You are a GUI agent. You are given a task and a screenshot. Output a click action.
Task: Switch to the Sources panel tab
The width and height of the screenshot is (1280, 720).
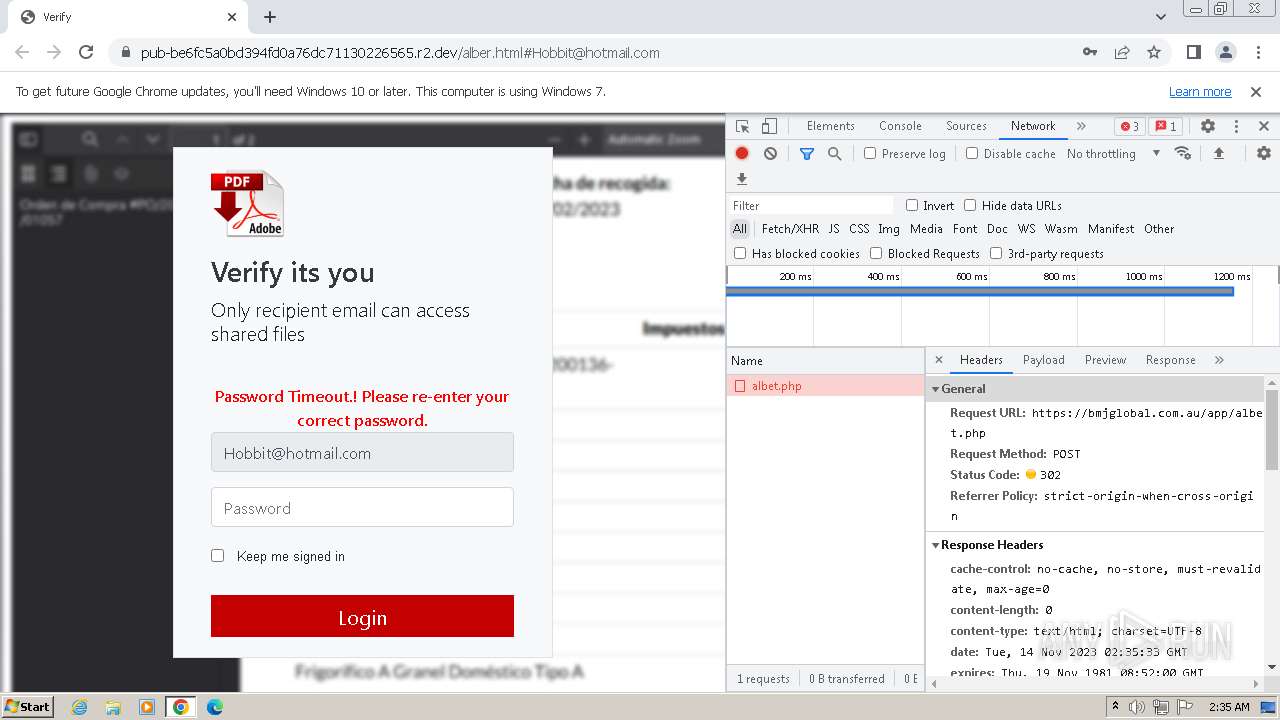(x=966, y=126)
